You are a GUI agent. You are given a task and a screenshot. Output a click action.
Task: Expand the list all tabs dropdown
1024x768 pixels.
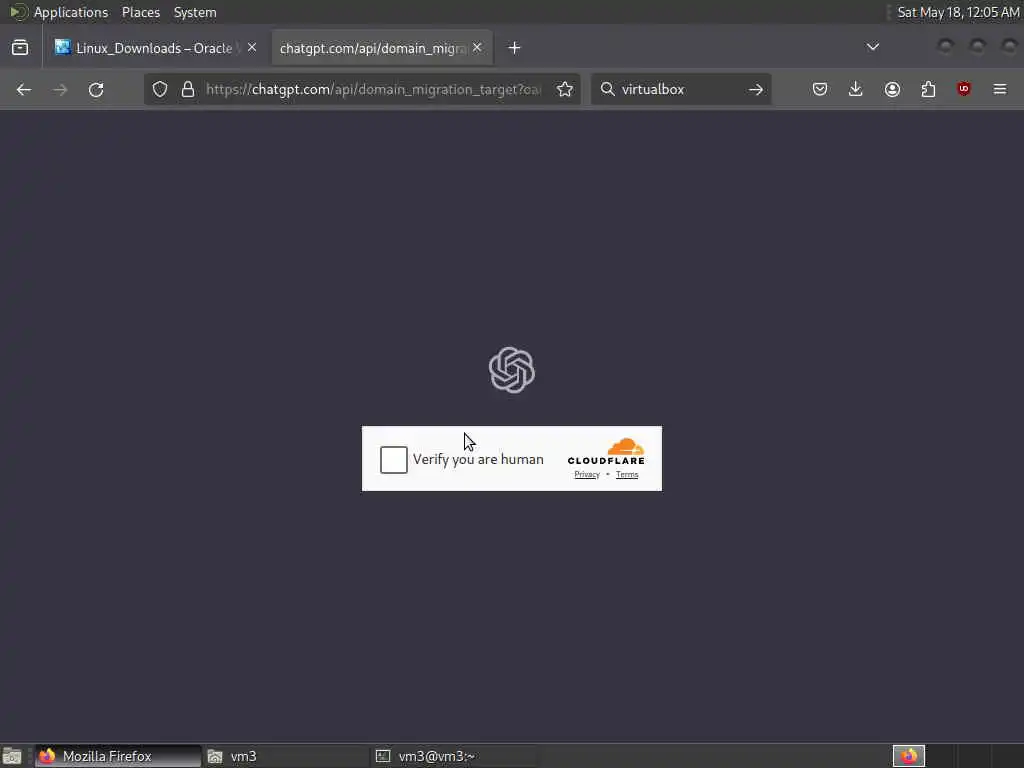pyautogui.click(x=872, y=47)
